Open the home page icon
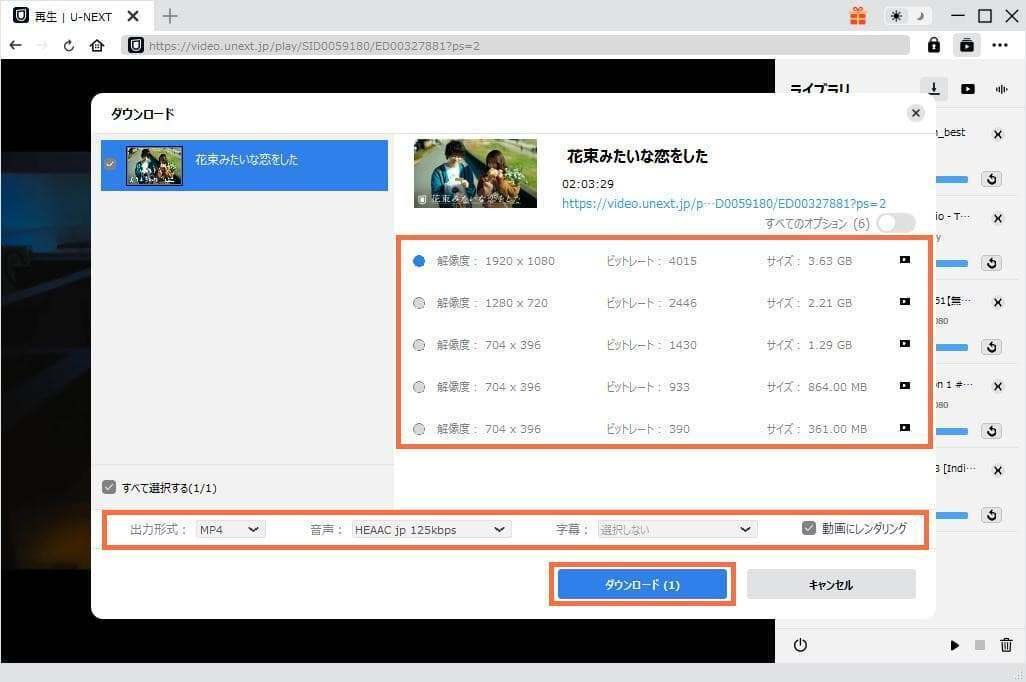This screenshot has height=682, width=1026. 97,45
